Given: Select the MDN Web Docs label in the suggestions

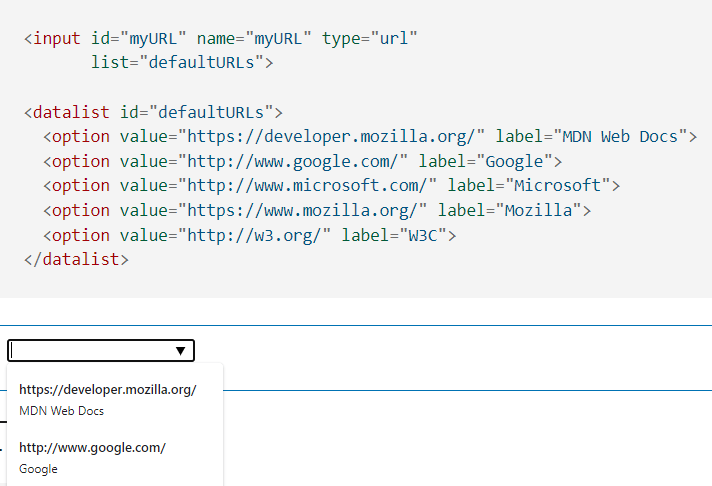Looking at the screenshot, I should tap(61, 411).
